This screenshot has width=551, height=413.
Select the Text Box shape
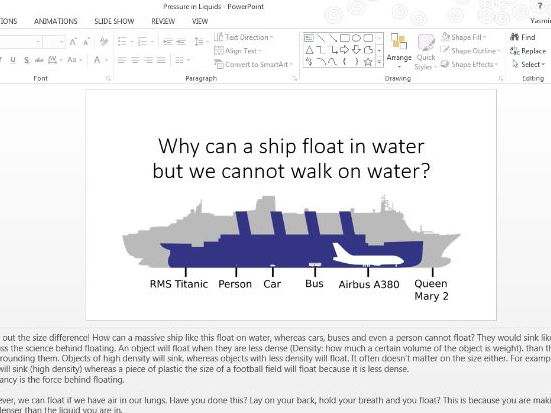click(x=309, y=38)
